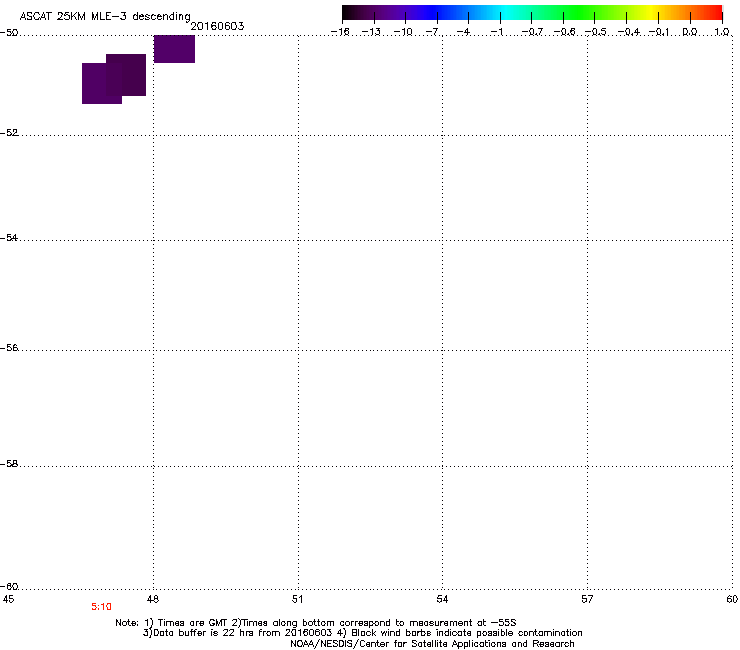This screenshot has height=650, width=740.
Task: Click the purple data cell right of 48 longitude line
Action: coord(174,49)
